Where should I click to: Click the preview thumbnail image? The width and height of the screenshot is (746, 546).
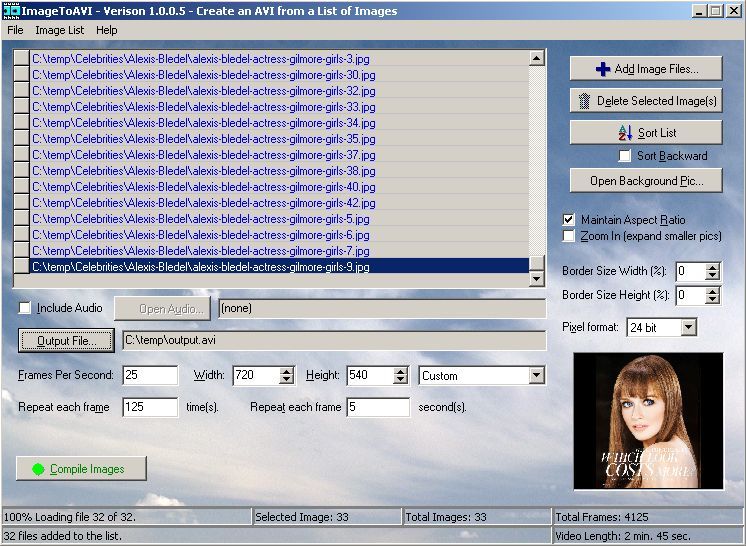pos(634,420)
